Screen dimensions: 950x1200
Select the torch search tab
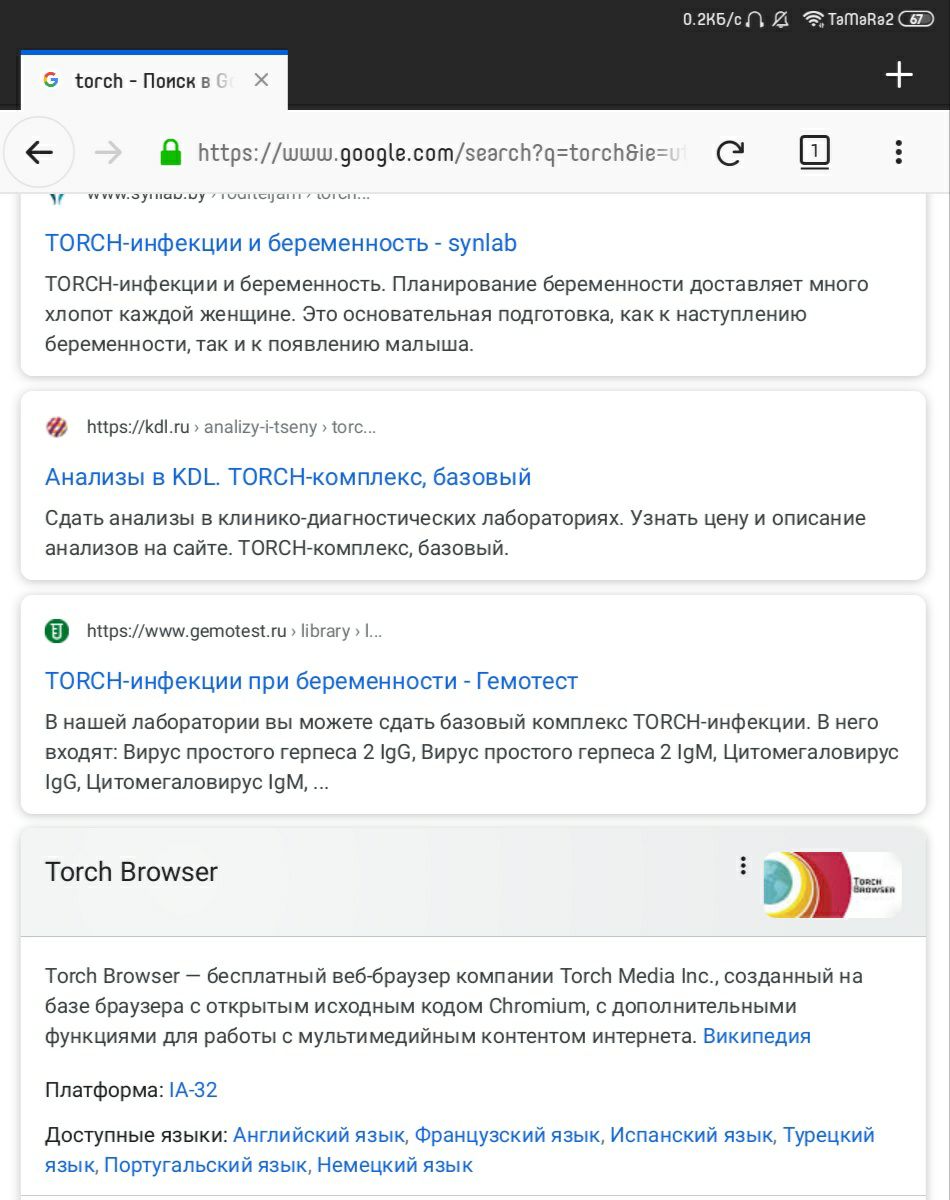[142, 81]
